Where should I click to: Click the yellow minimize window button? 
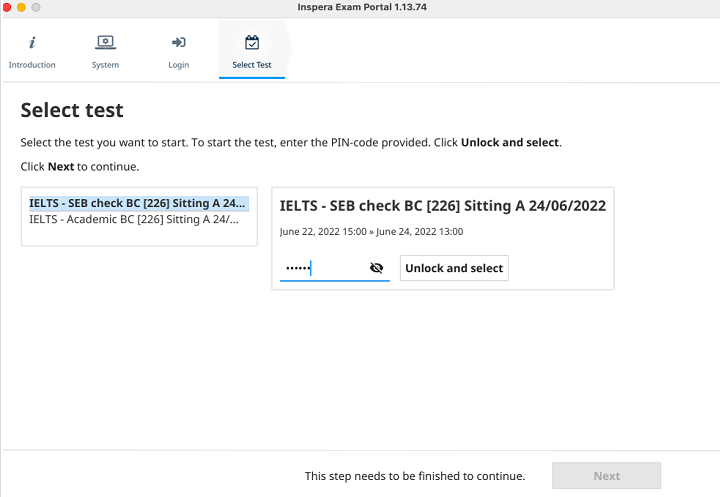tap(21, 7)
